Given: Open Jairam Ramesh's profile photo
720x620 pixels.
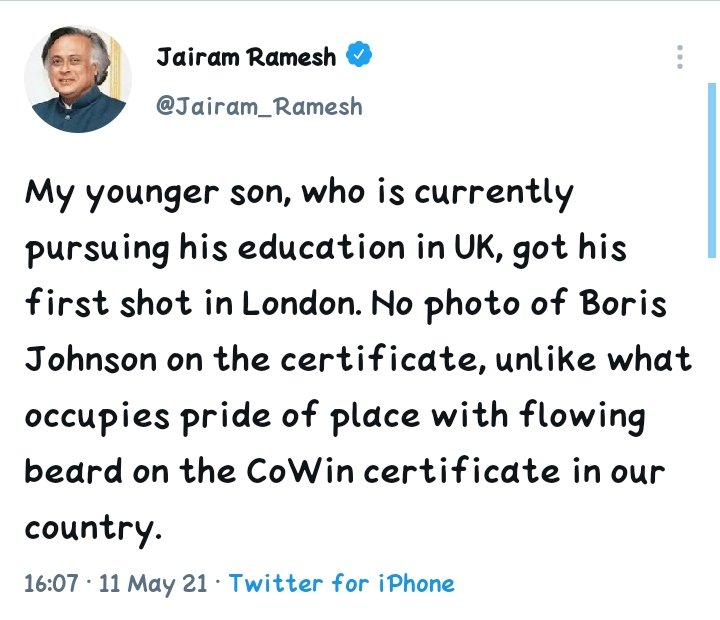Looking at the screenshot, I should 78,78.
